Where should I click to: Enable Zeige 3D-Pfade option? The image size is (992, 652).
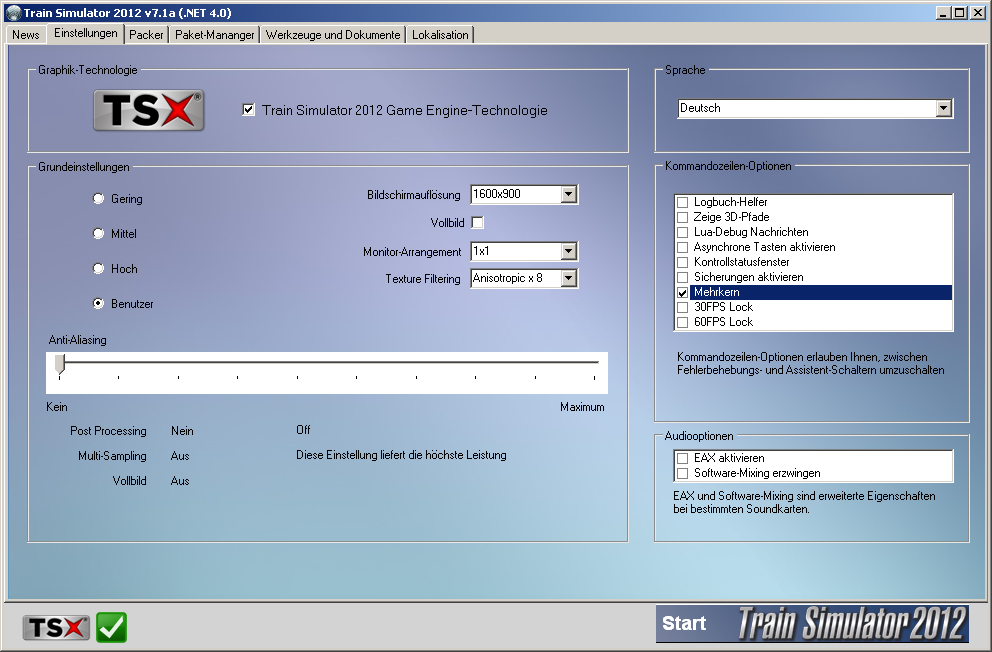pos(683,217)
